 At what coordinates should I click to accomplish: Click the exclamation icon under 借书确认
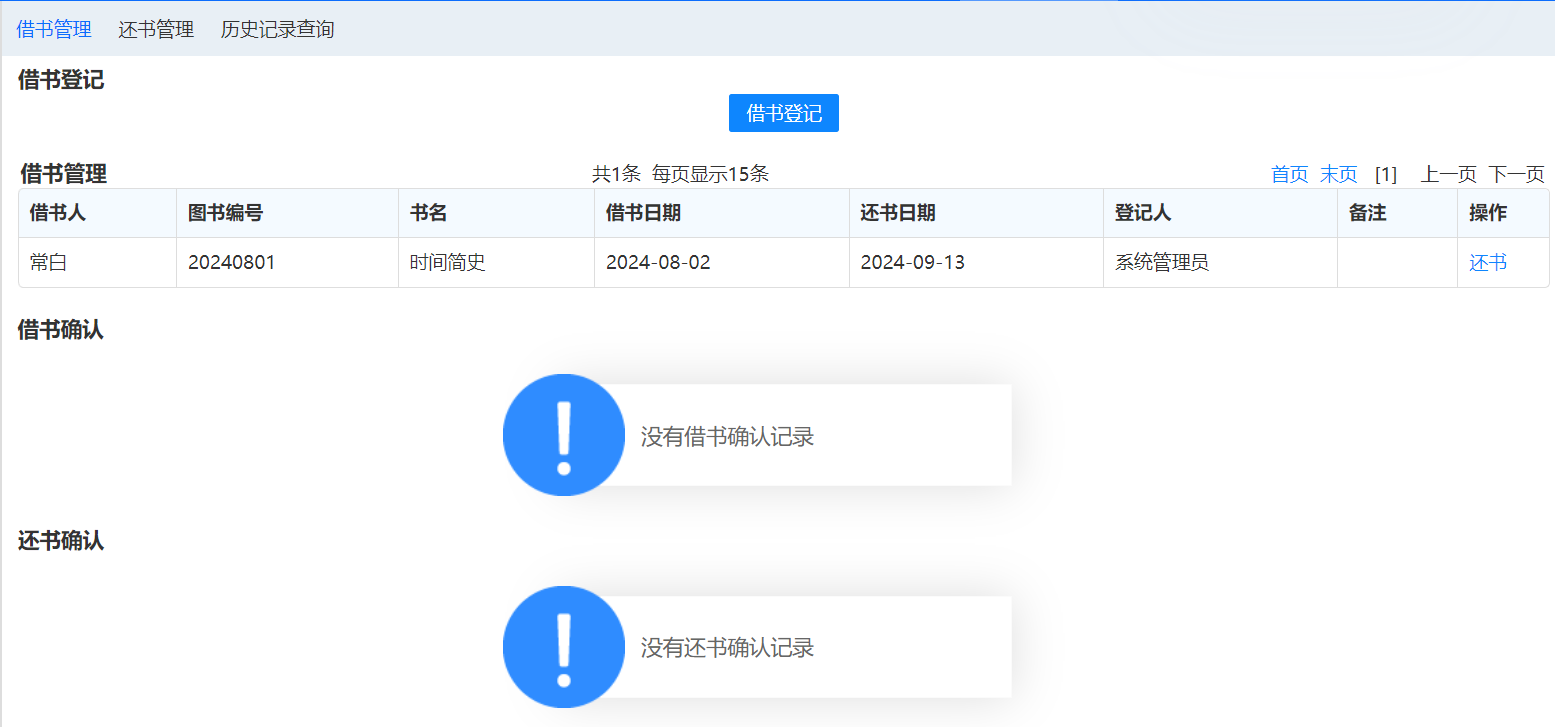click(x=564, y=435)
